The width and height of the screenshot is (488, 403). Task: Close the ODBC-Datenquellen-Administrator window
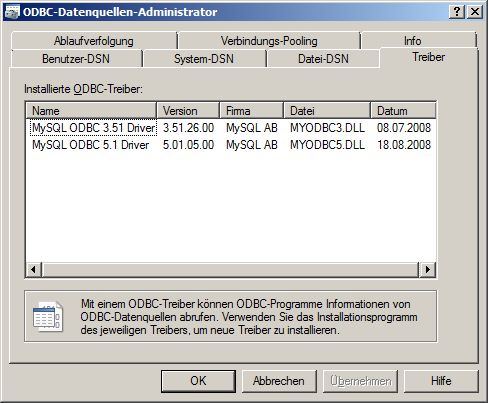click(x=475, y=12)
